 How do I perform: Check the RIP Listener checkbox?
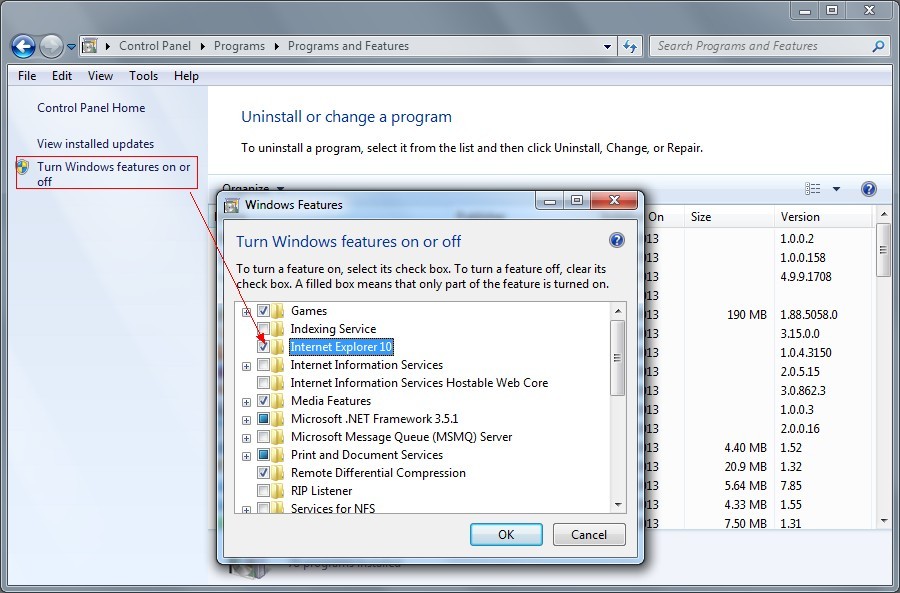[x=263, y=491]
